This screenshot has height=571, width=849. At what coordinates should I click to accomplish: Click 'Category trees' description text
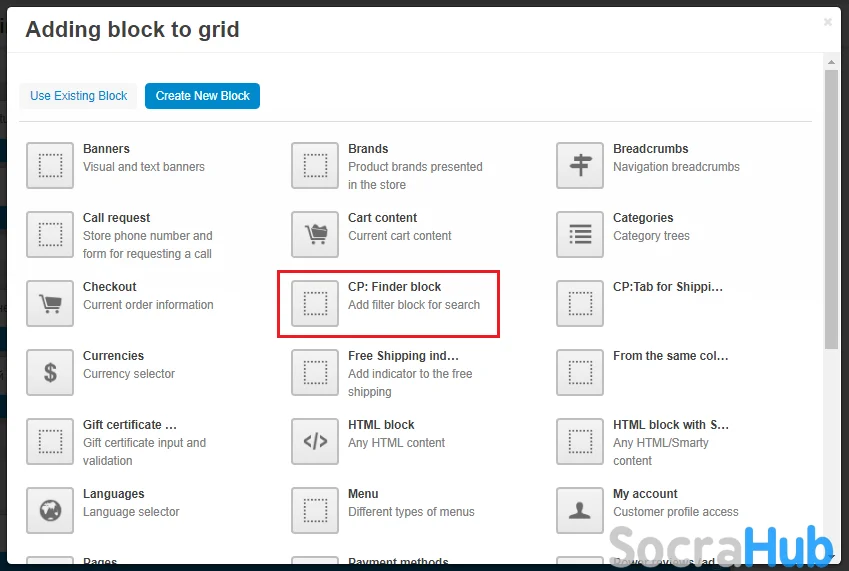coord(651,236)
